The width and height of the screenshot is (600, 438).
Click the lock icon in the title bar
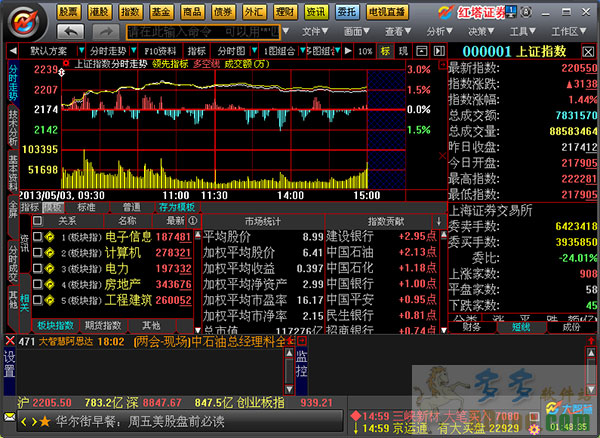(x=527, y=12)
